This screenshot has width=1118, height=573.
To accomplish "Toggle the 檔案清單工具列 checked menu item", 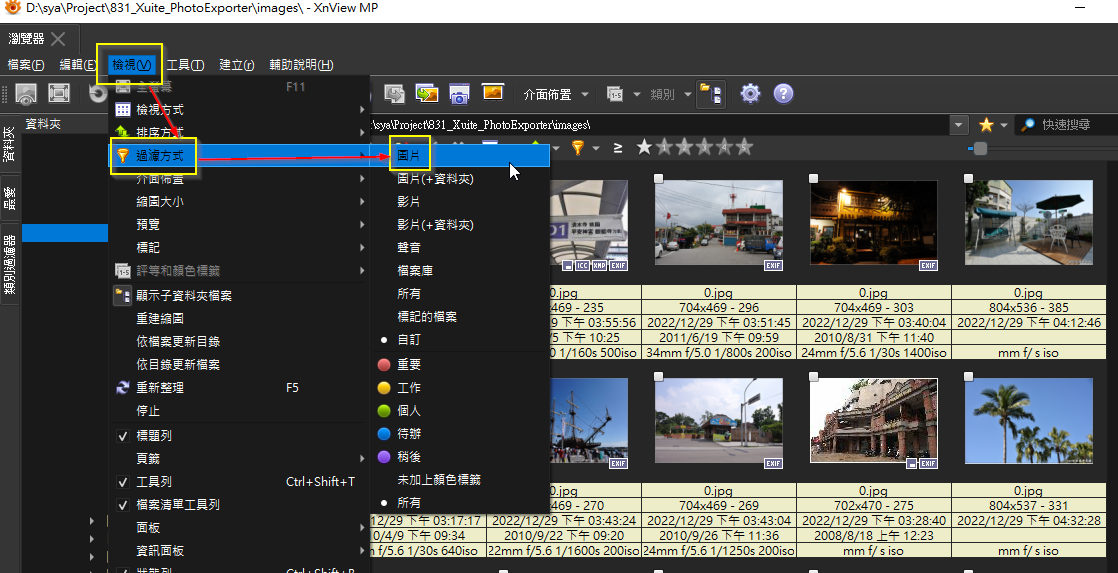I will 239,505.
